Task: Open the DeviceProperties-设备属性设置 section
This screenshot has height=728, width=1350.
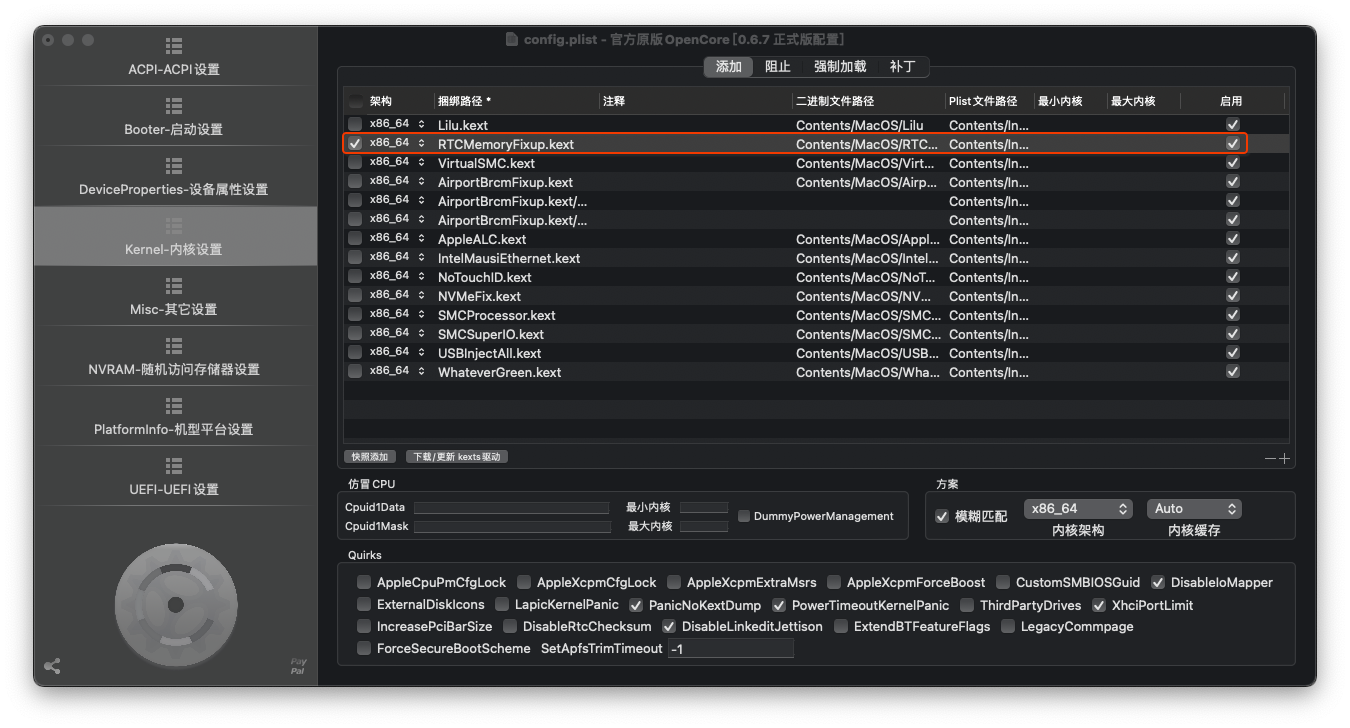Action: tap(174, 178)
